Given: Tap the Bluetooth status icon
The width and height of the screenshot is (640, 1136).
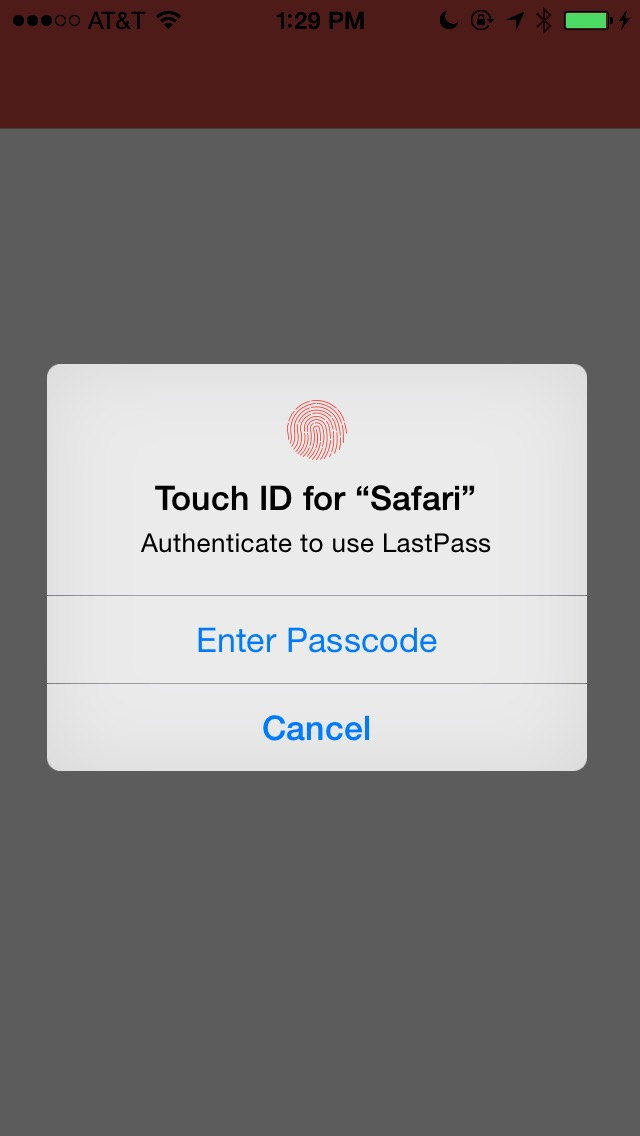Looking at the screenshot, I should click(544, 20).
